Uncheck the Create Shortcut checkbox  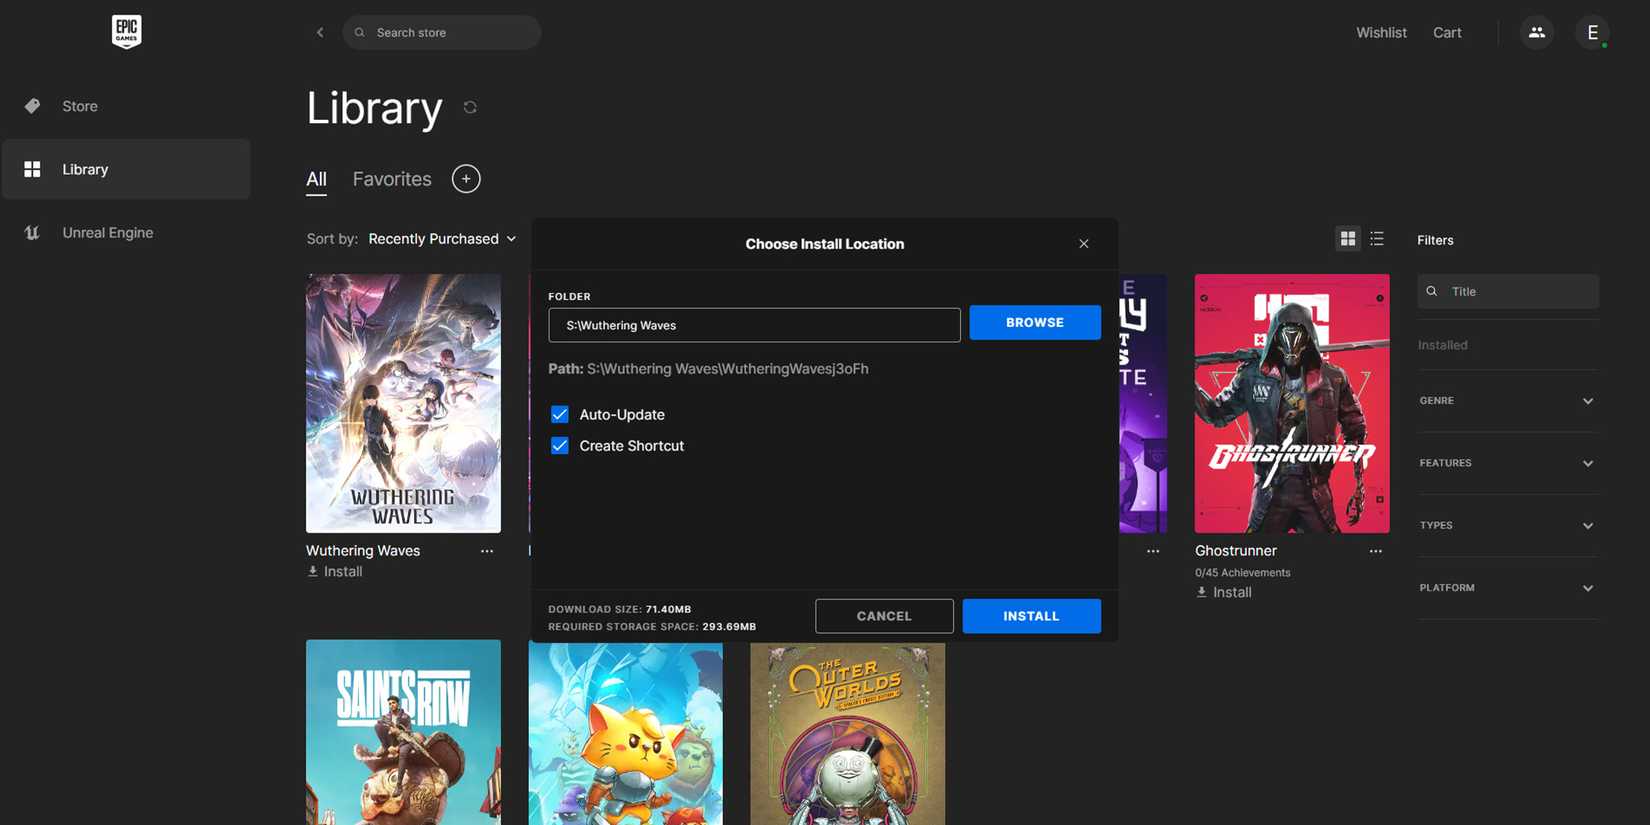[560, 446]
